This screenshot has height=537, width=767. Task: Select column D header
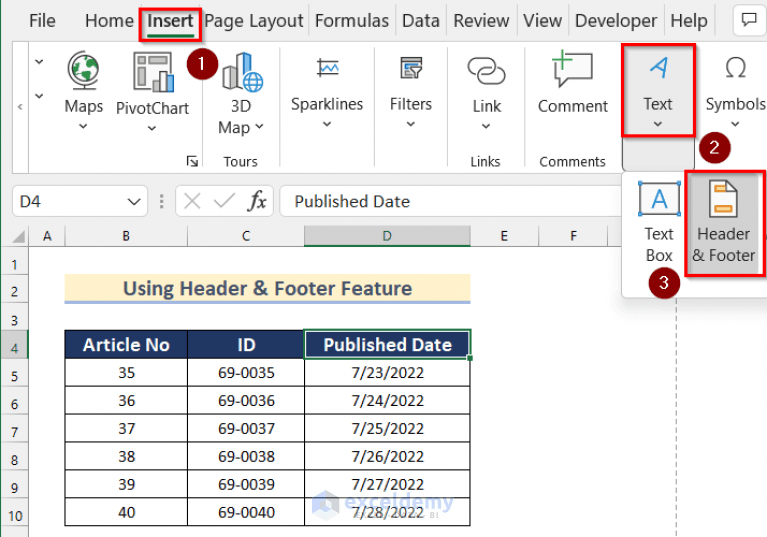click(x=387, y=236)
